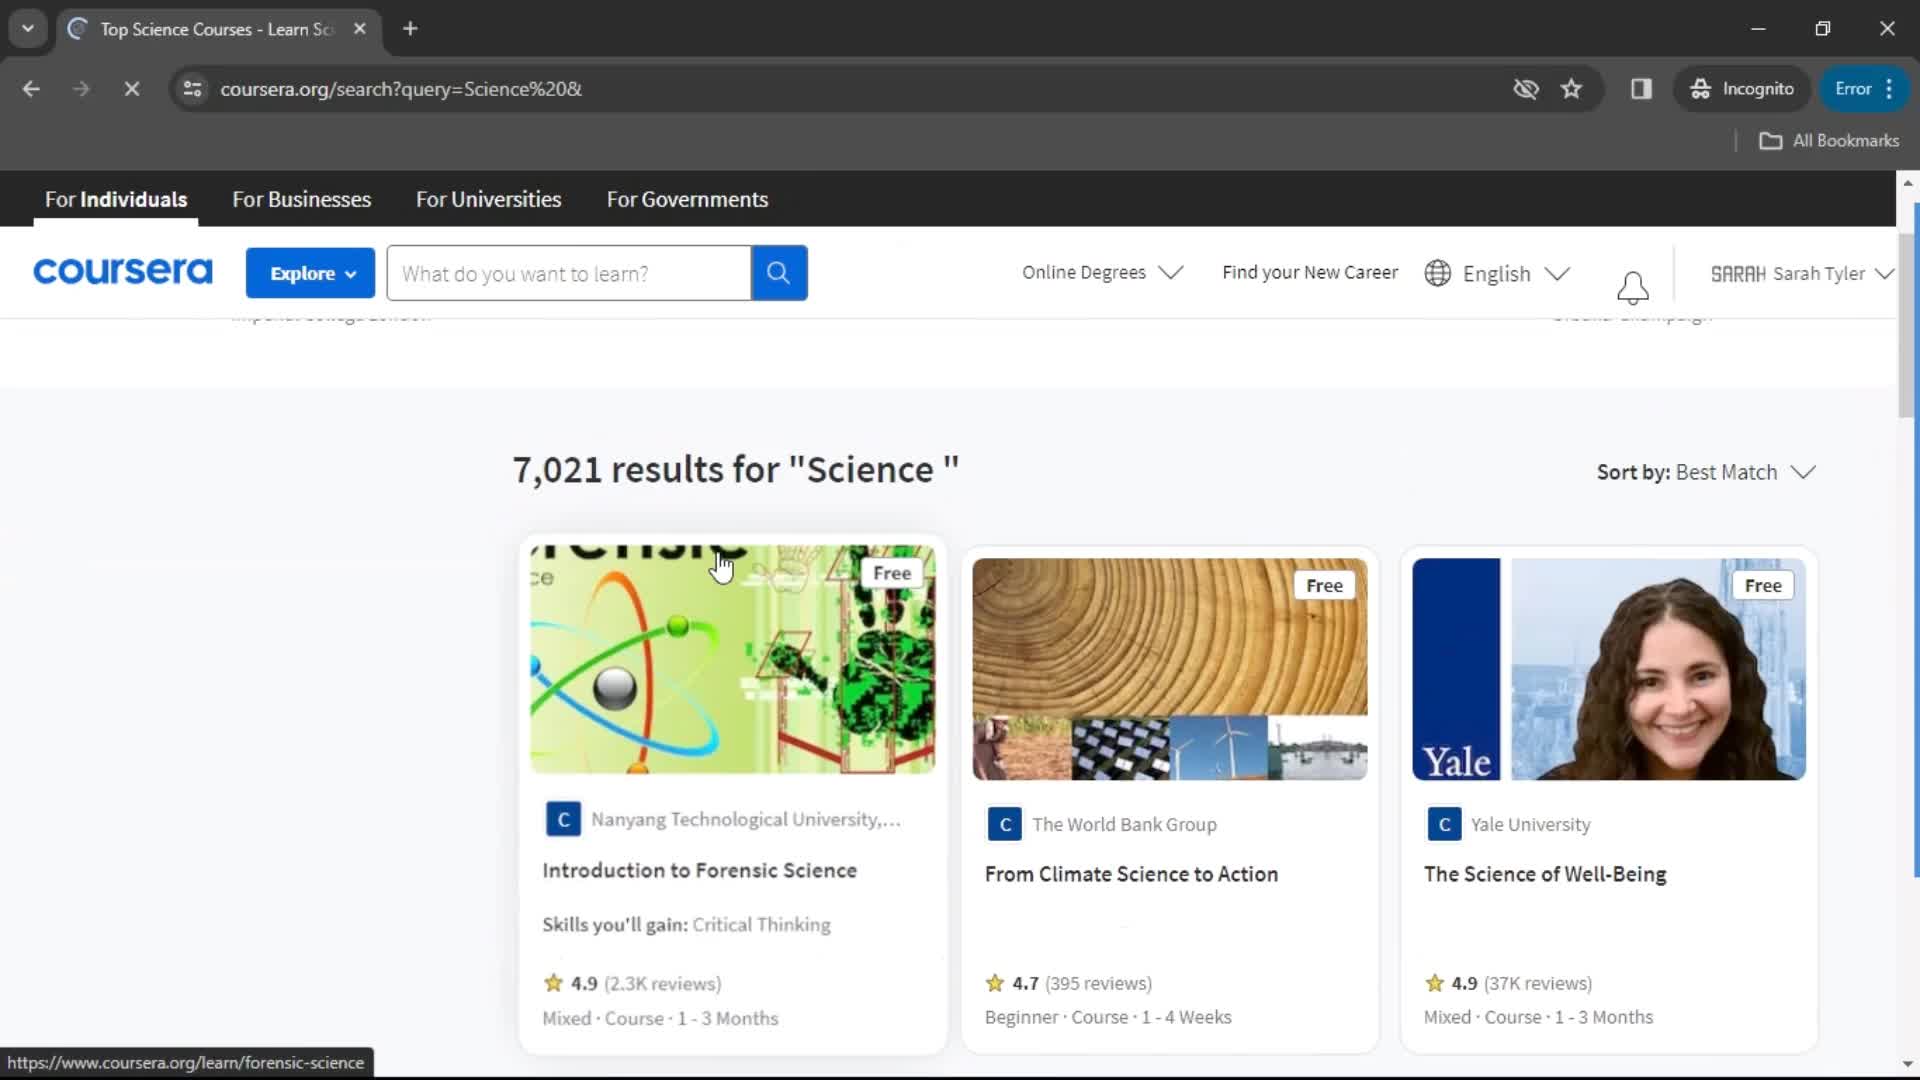Close the Top Science Courses tab
Image resolution: width=1920 pixels, height=1080 pixels.
point(360,29)
